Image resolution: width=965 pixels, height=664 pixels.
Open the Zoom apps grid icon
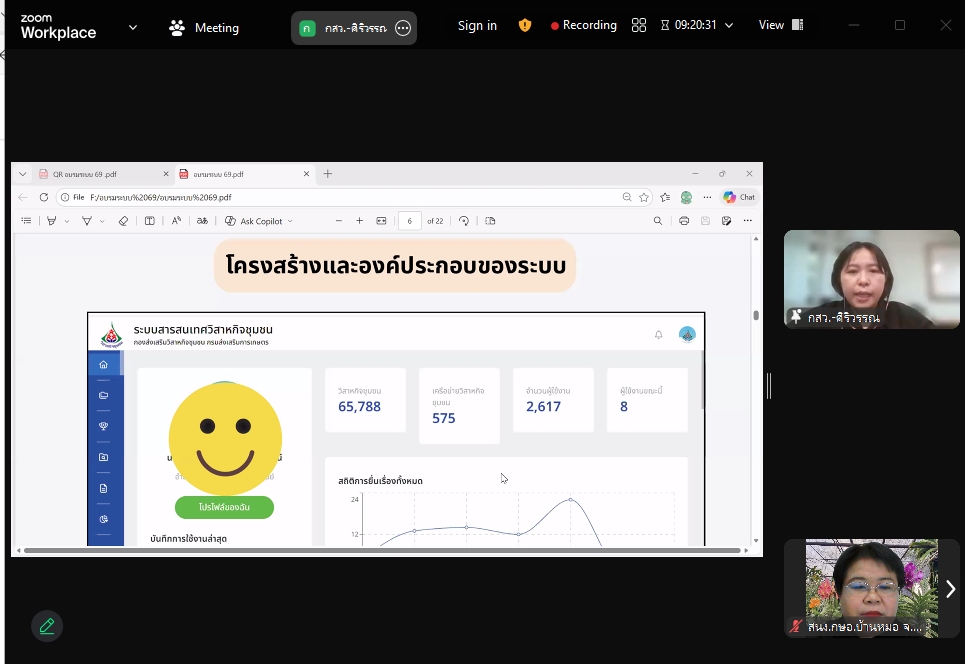639,26
